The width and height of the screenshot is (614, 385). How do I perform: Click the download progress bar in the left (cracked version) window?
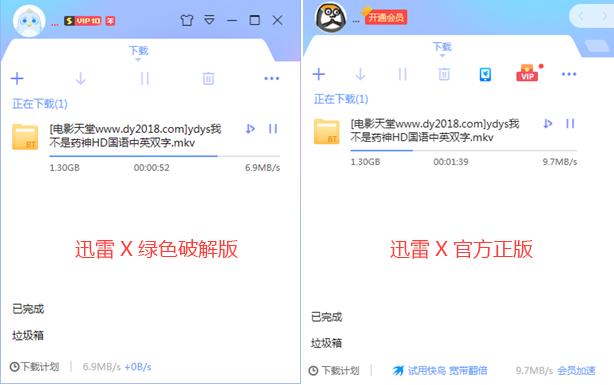[x=164, y=156]
